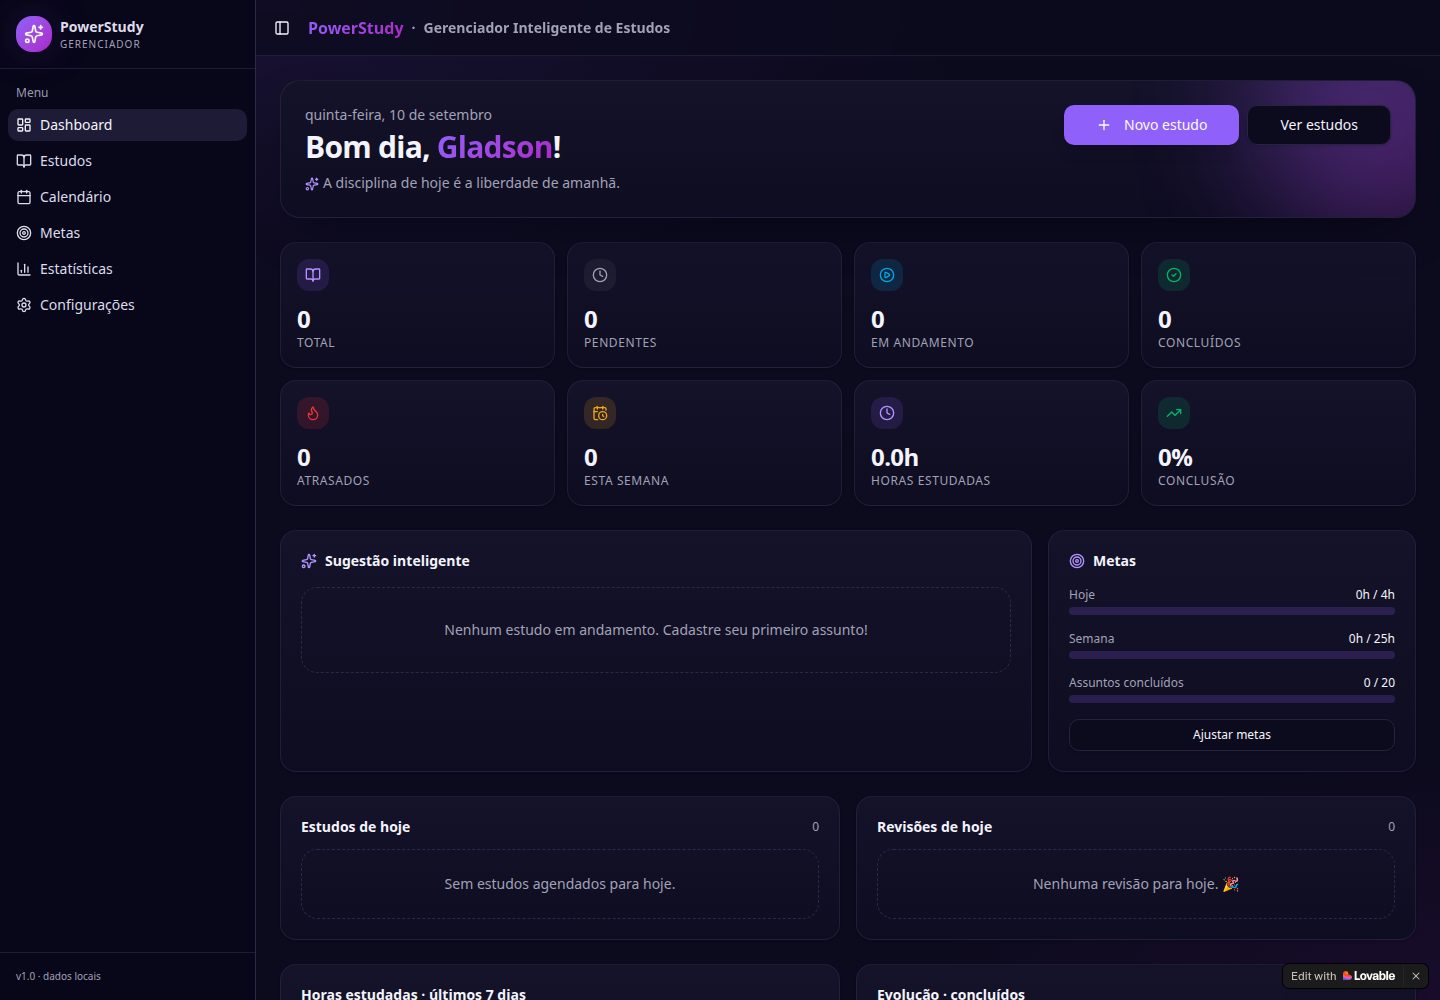Click the Estudos book icon
Screen dimensions: 1440x1000
click(24, 161)
